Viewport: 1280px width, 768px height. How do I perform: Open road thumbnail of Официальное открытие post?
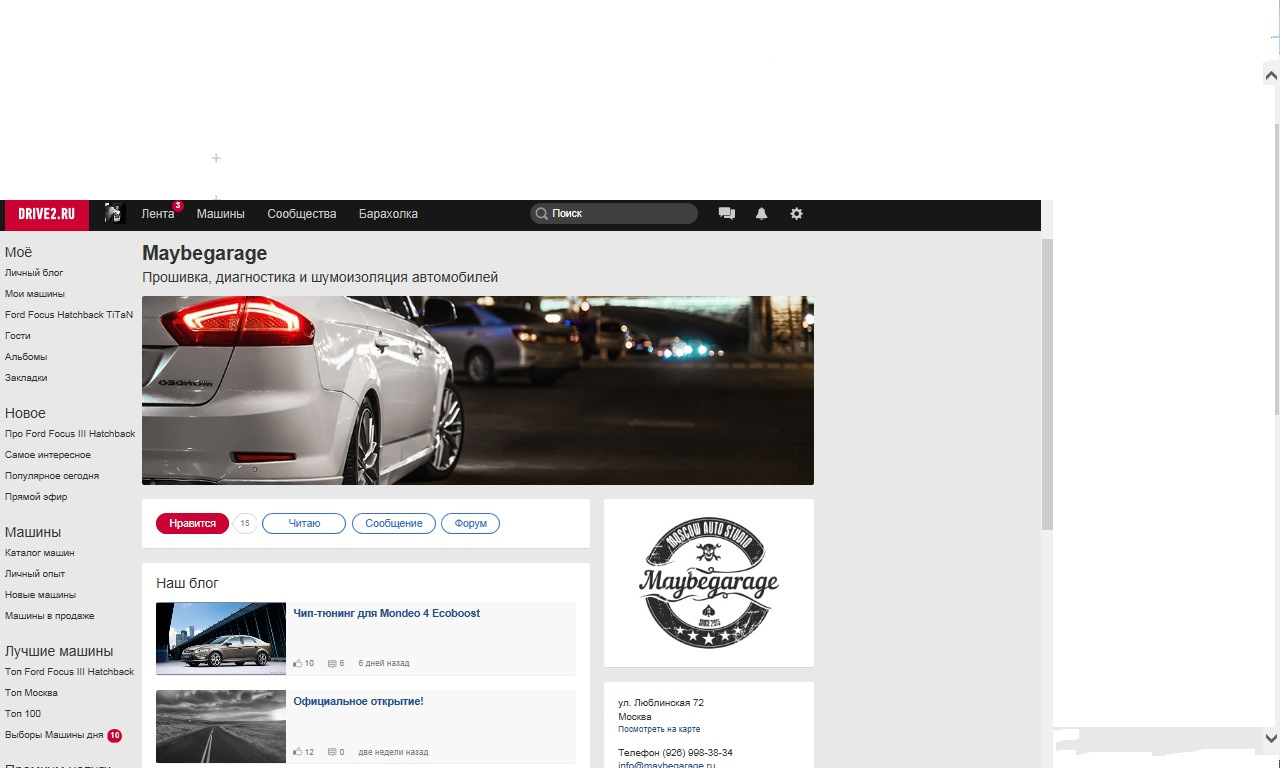tap(221, 726)
